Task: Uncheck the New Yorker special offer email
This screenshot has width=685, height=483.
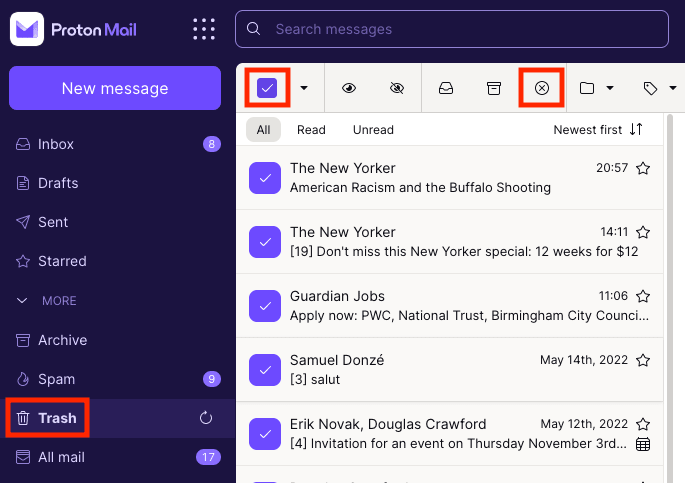Action: pos(265,242)
